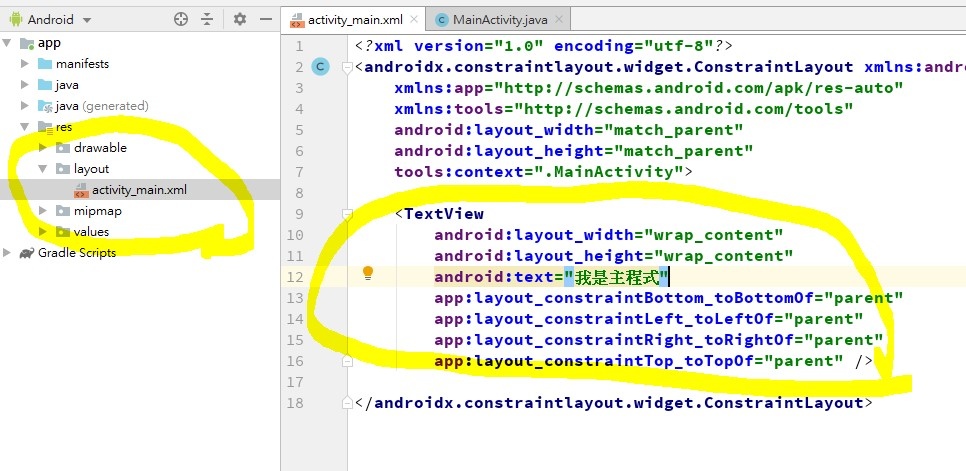Expand the values folder

43,231
